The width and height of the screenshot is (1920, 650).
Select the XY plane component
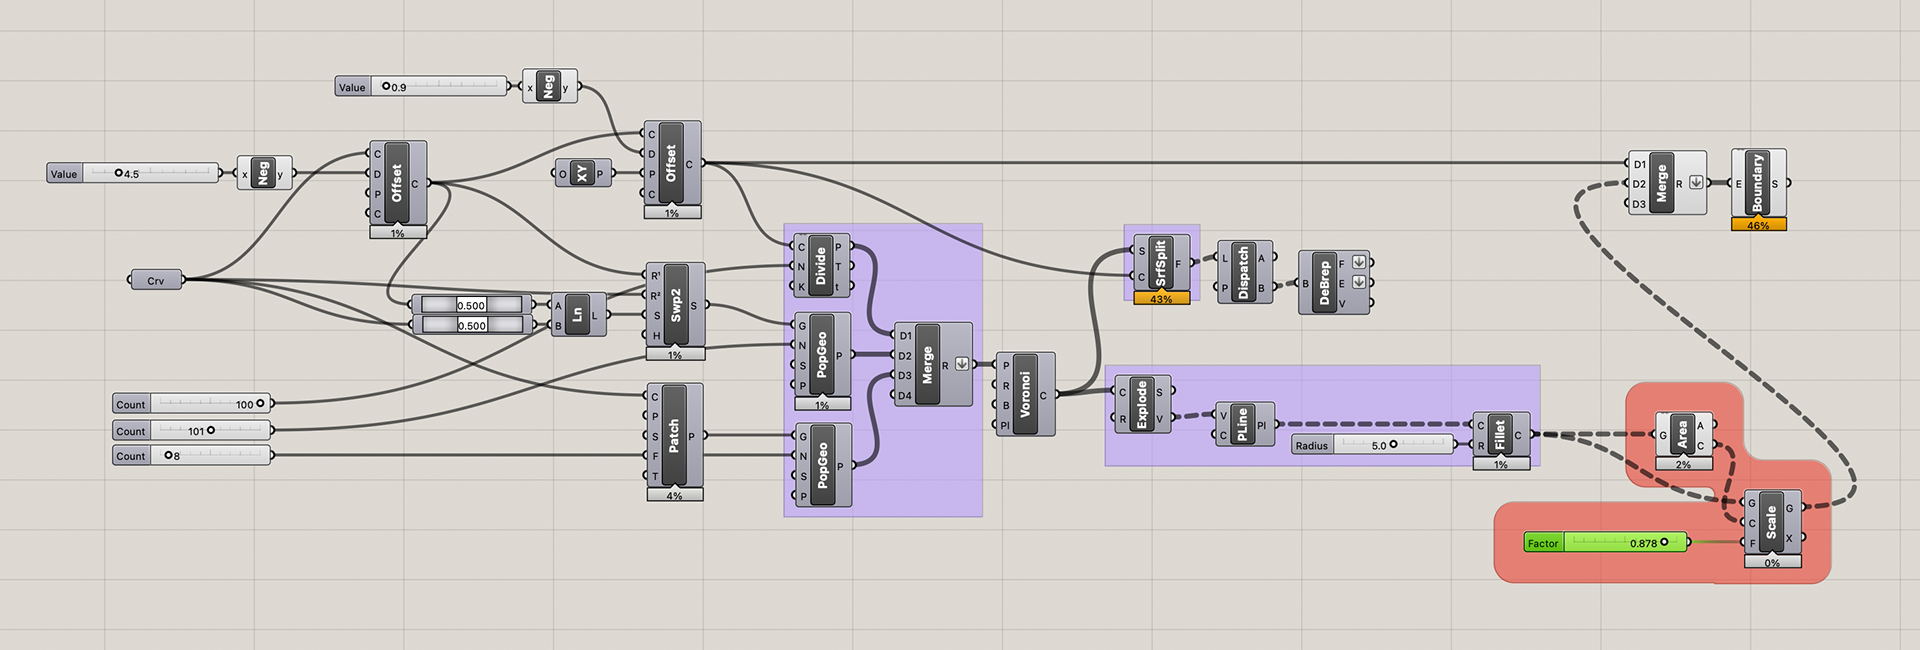click(x=582, y=173)
